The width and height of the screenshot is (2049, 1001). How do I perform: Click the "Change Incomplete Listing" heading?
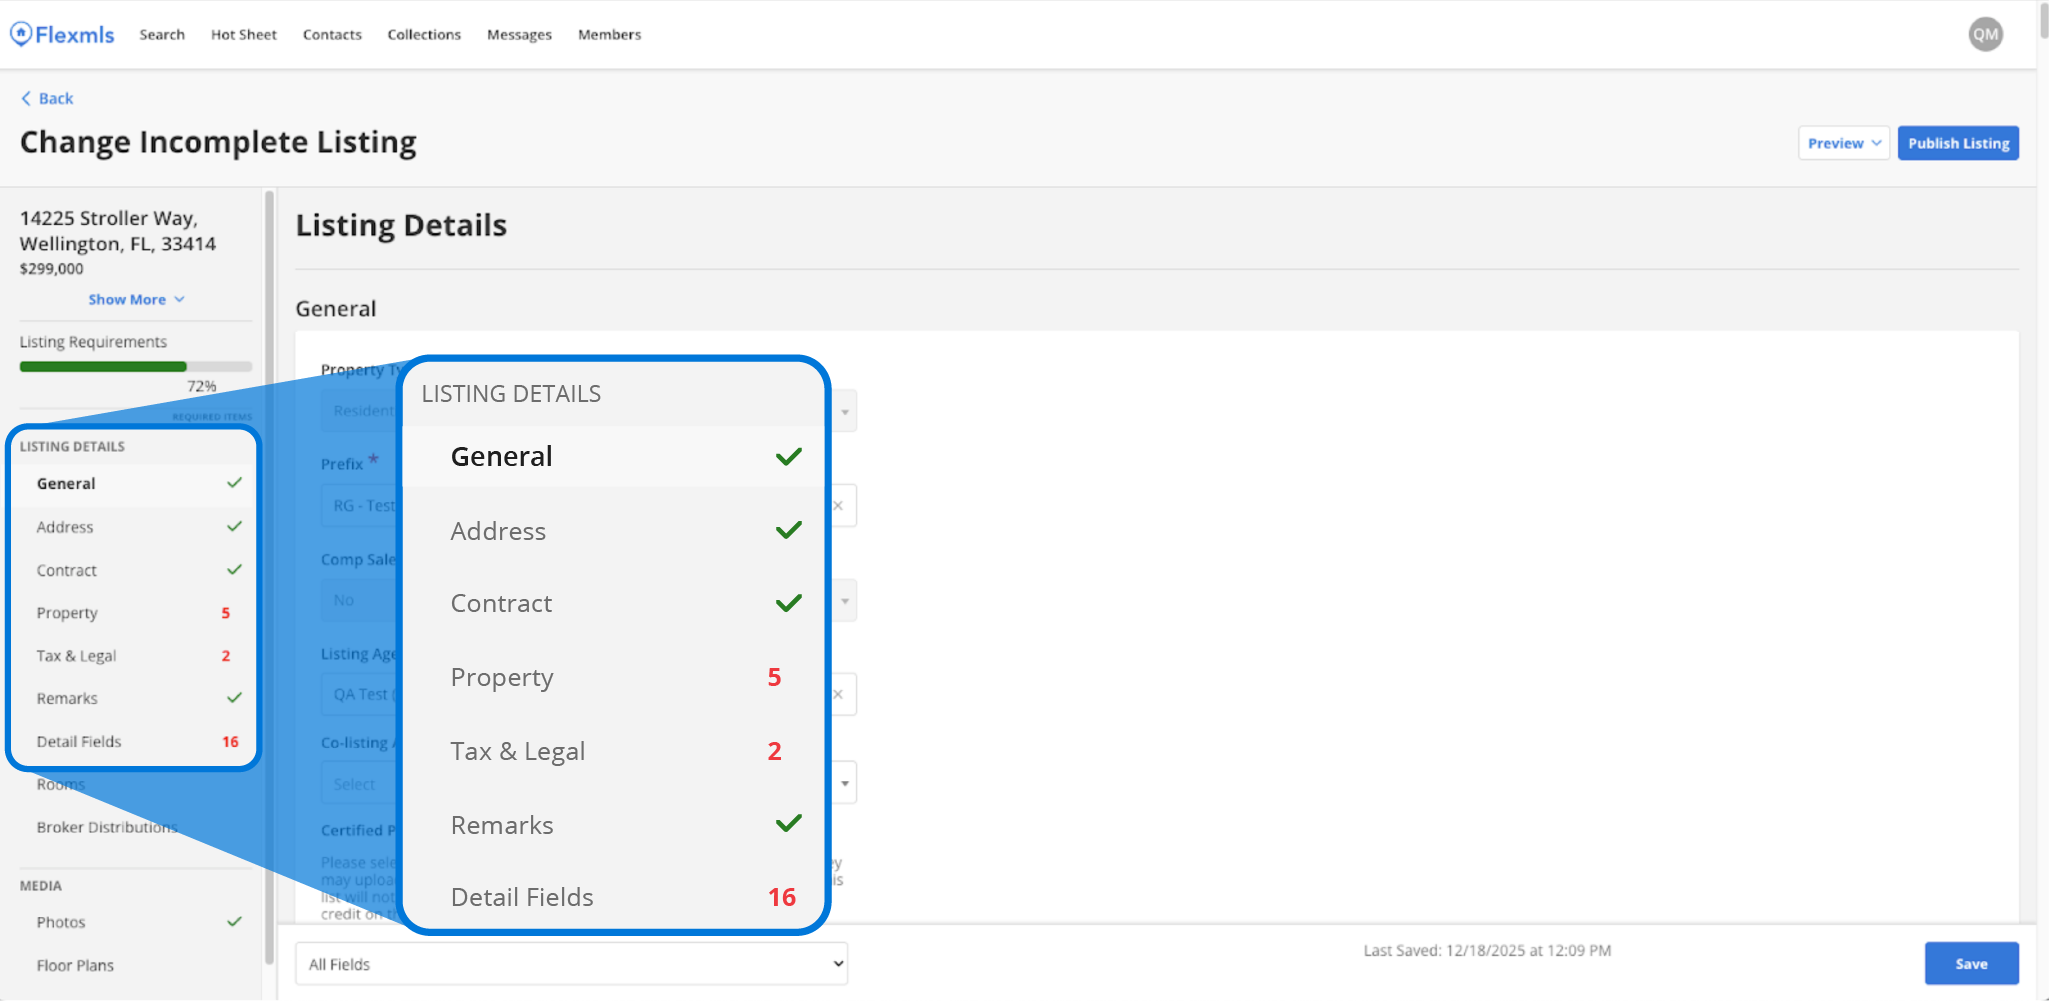218,142
